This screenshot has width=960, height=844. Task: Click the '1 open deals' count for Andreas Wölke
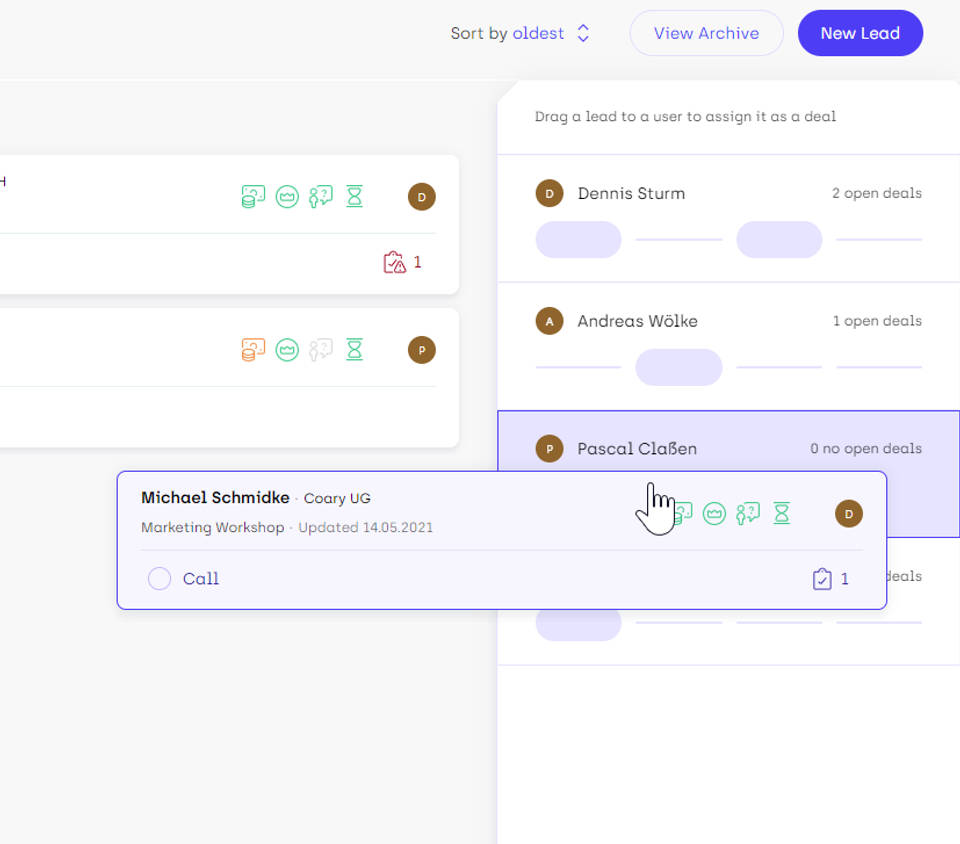coord(877,321)
